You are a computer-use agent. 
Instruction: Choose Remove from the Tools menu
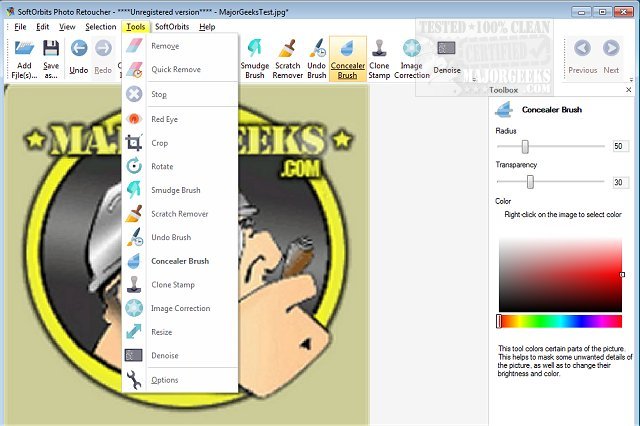180,46
